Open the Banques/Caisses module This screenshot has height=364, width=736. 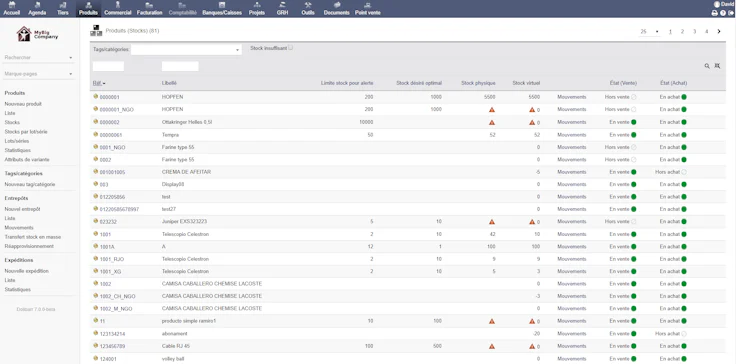point(222,8)
